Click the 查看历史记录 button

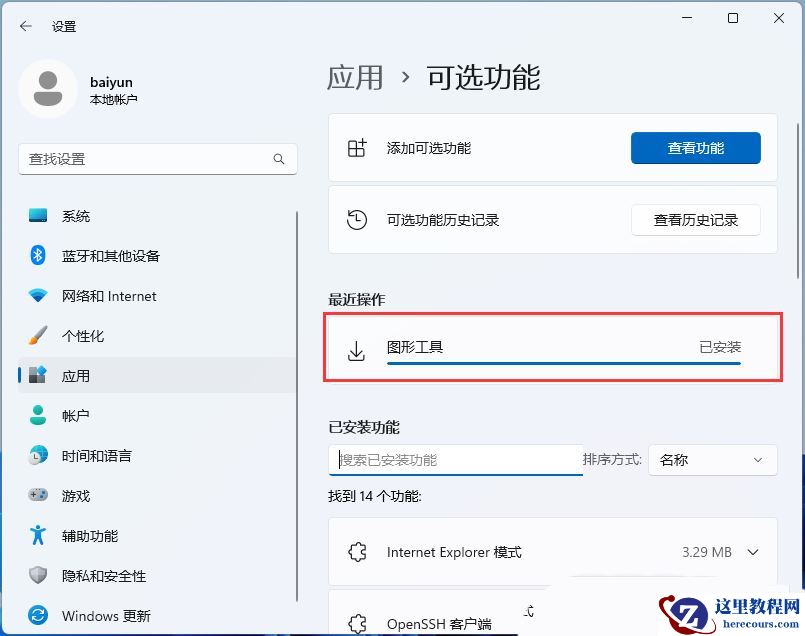695,220
